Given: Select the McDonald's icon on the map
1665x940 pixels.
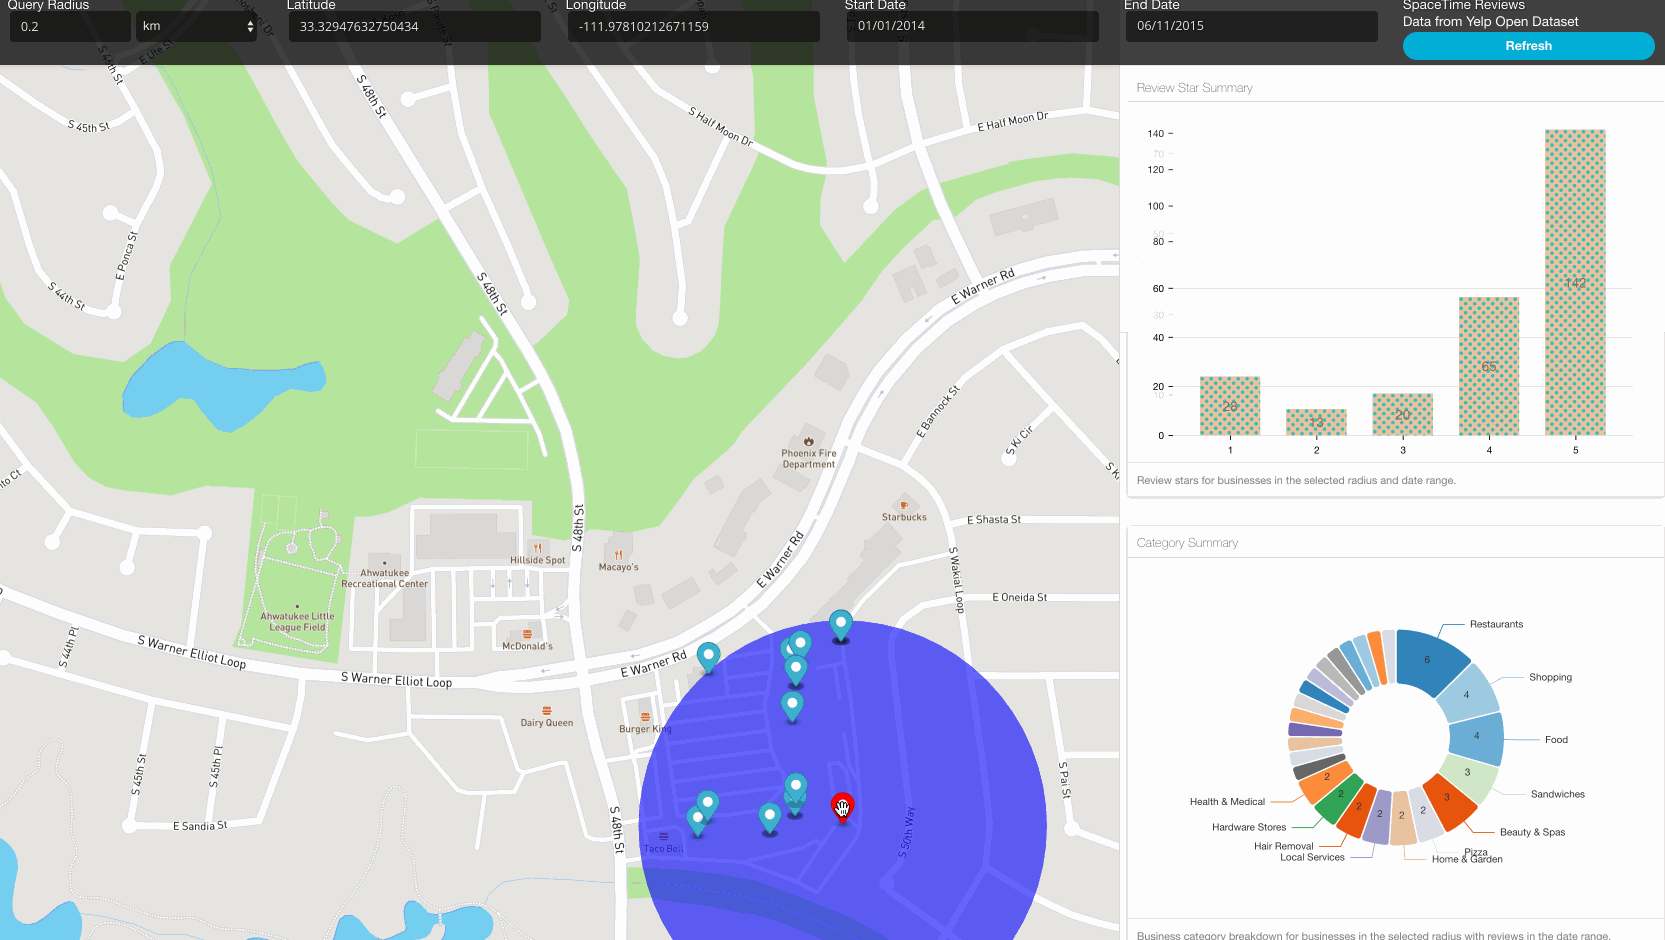Looking at the screenshot, I should tap(525, 633).
